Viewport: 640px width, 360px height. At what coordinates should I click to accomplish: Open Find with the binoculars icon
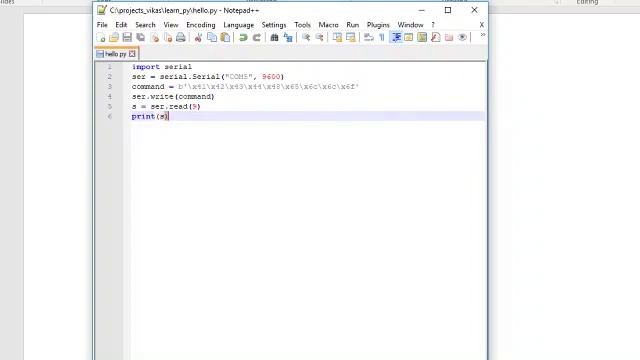point(274,38)
